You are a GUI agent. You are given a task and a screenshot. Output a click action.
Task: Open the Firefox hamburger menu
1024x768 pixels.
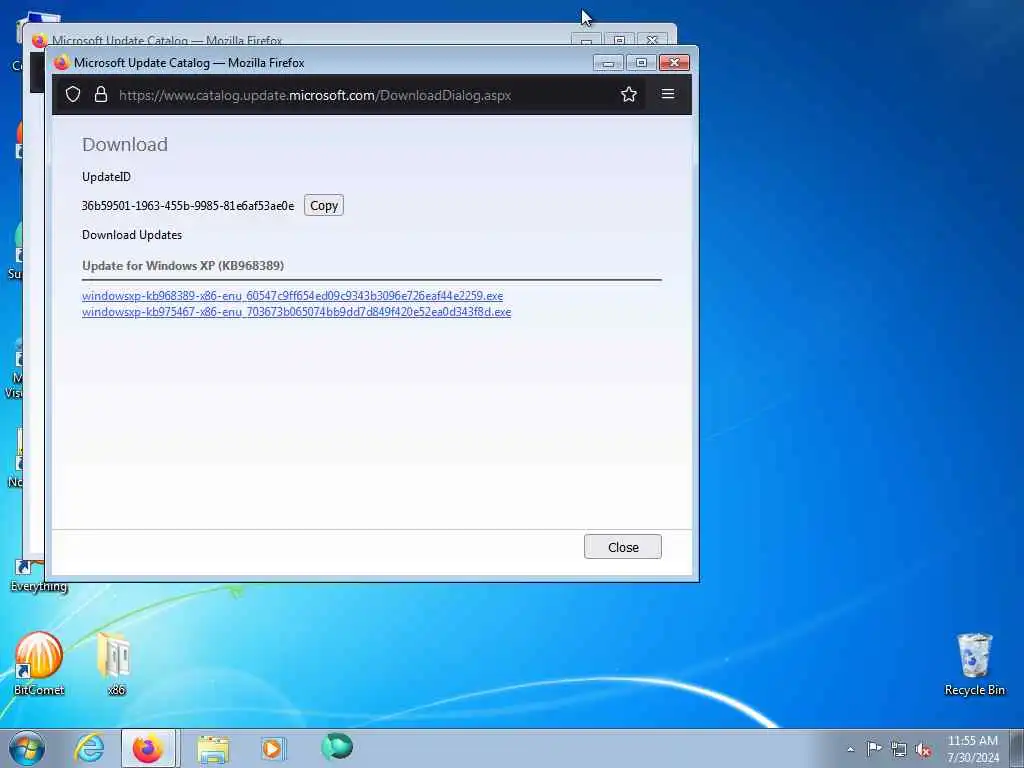click(667, 94)
